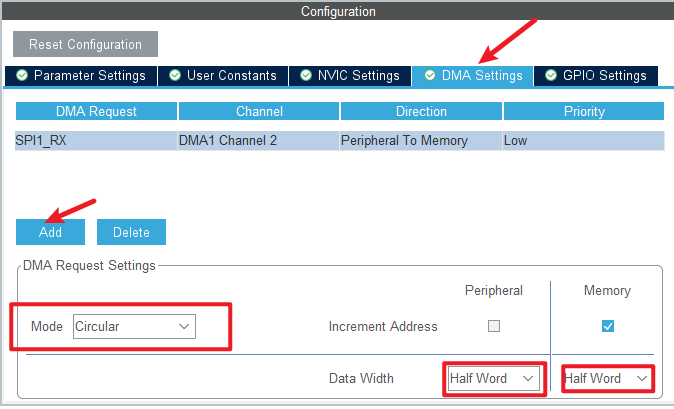Select the DMA Settings tab
Screen dimensions: 674x409
point(473,76)
